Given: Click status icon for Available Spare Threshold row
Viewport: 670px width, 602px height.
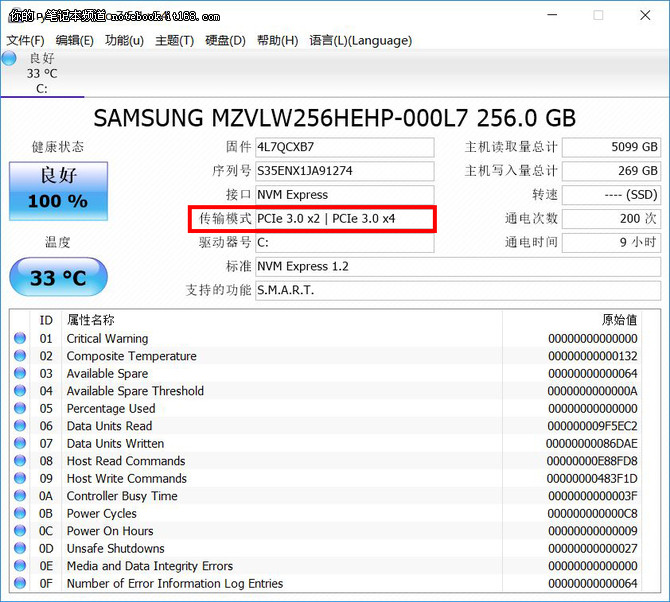Looking at the screenshot, I should click(20, 391).
